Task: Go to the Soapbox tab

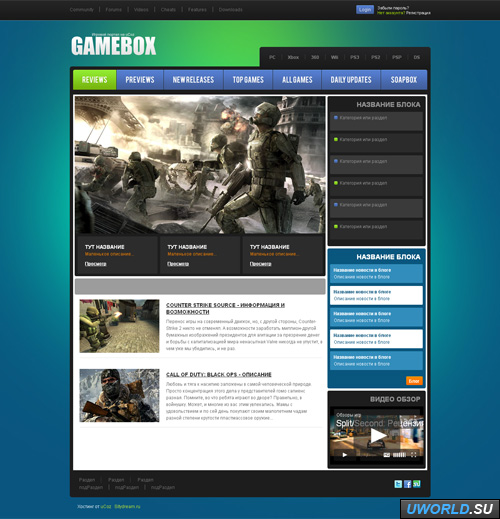Action: pos(404,80)
